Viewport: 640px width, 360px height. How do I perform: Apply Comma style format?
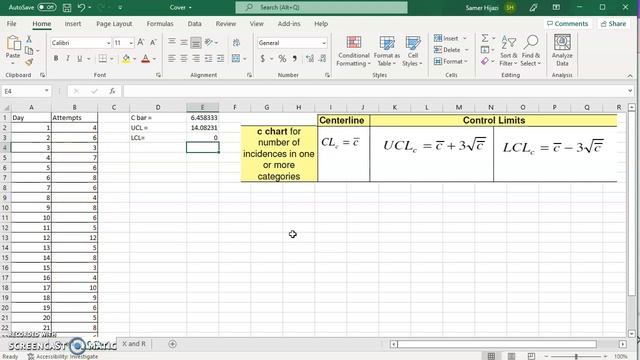pos(295,59)
